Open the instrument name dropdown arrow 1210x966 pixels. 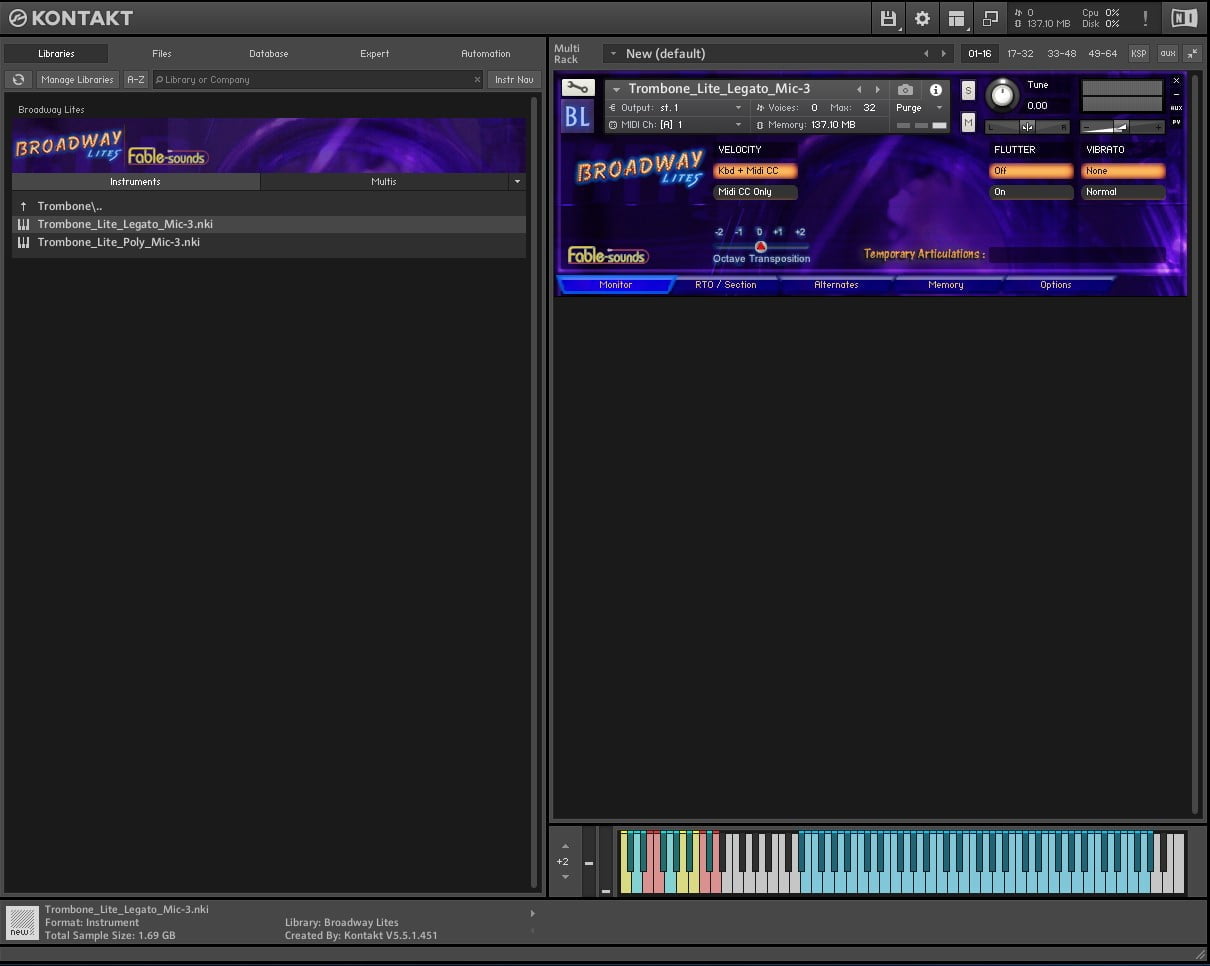pos(616,90)
